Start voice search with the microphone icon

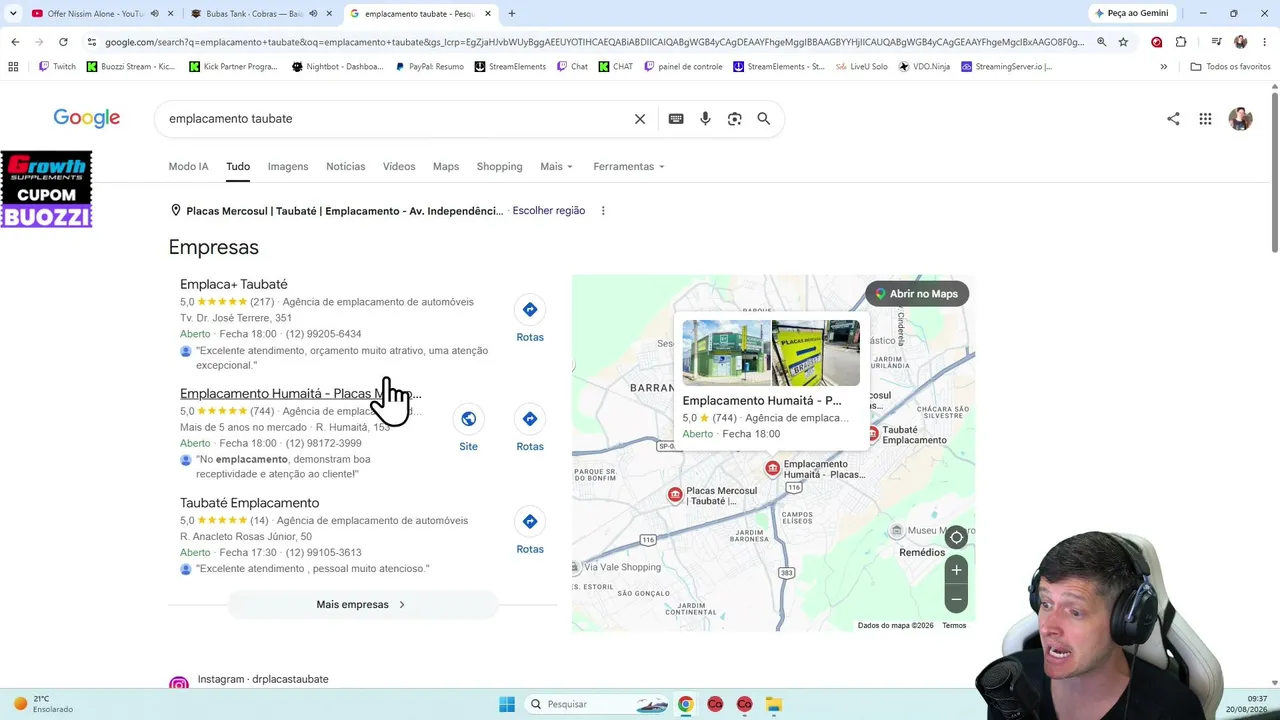705,119
